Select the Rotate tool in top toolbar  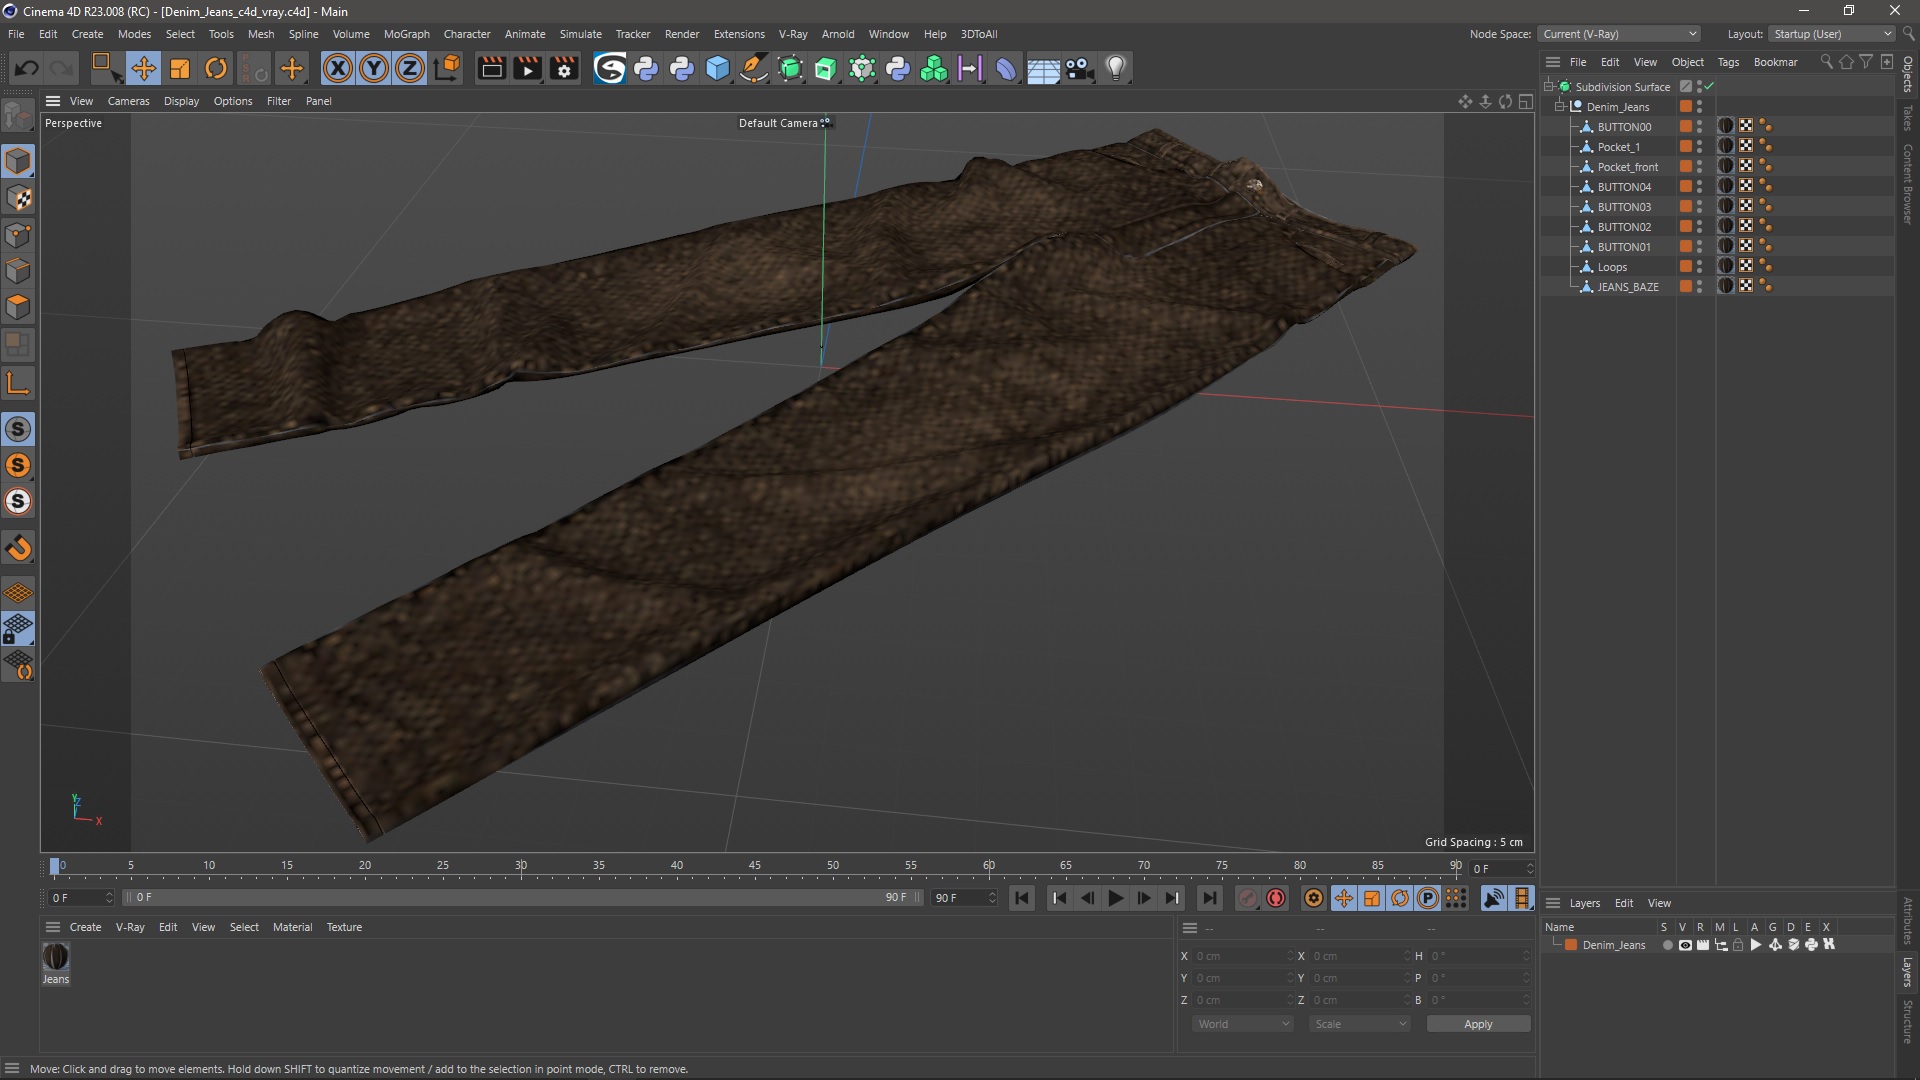[216, 68]
